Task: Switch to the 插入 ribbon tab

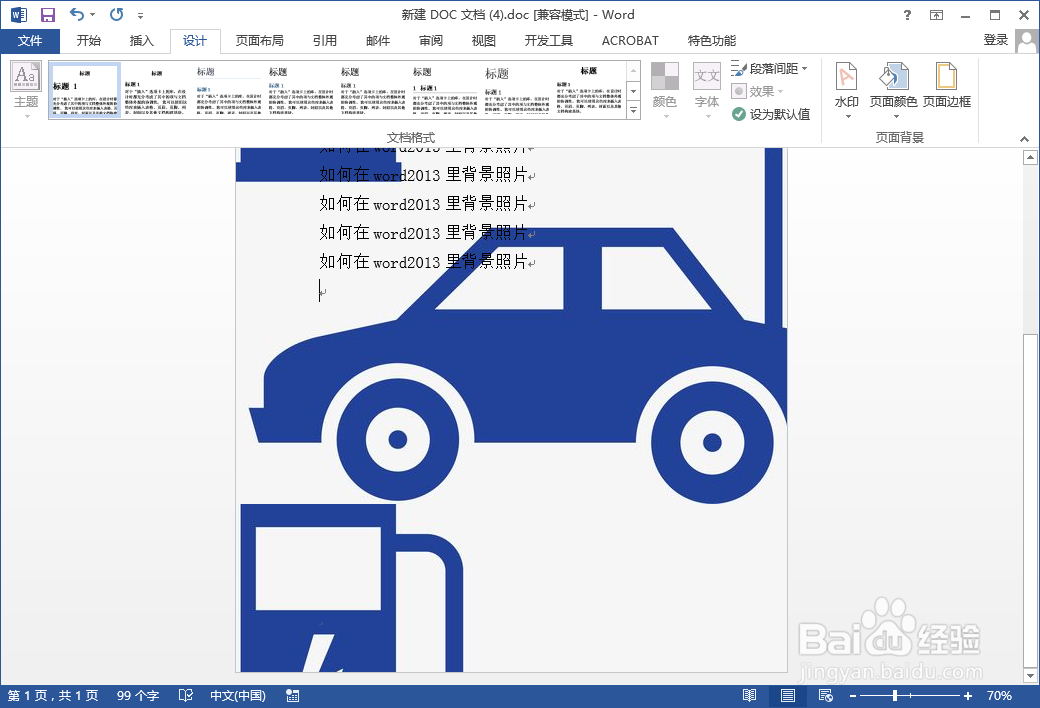Action: tap(141, 41)
